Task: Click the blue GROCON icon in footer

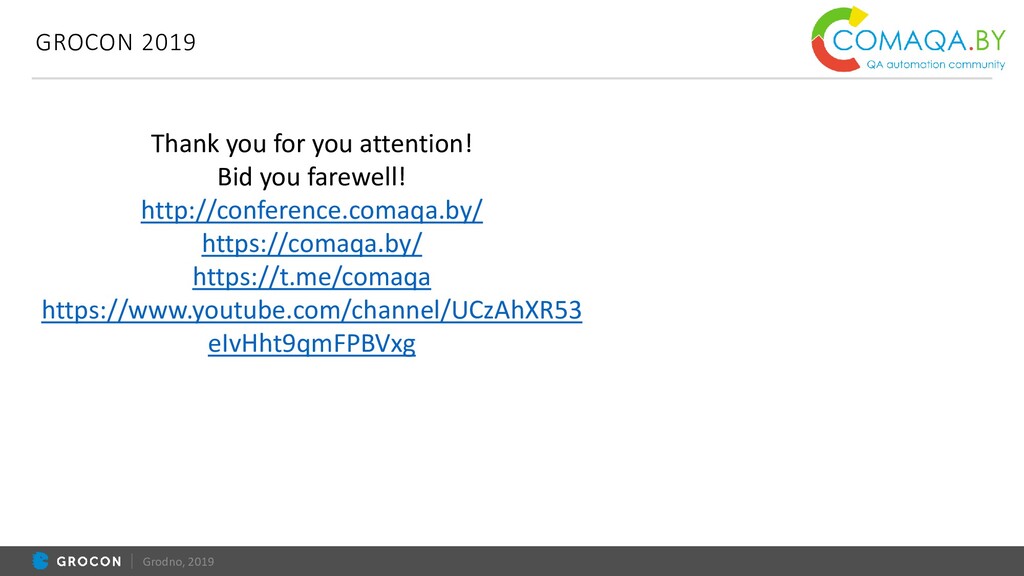Action: point(40,561)
